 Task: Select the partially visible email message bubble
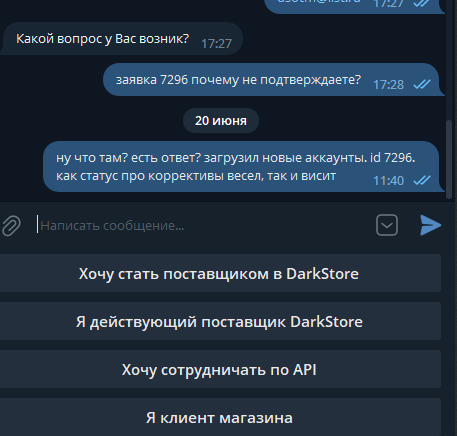tap(355, 6)
